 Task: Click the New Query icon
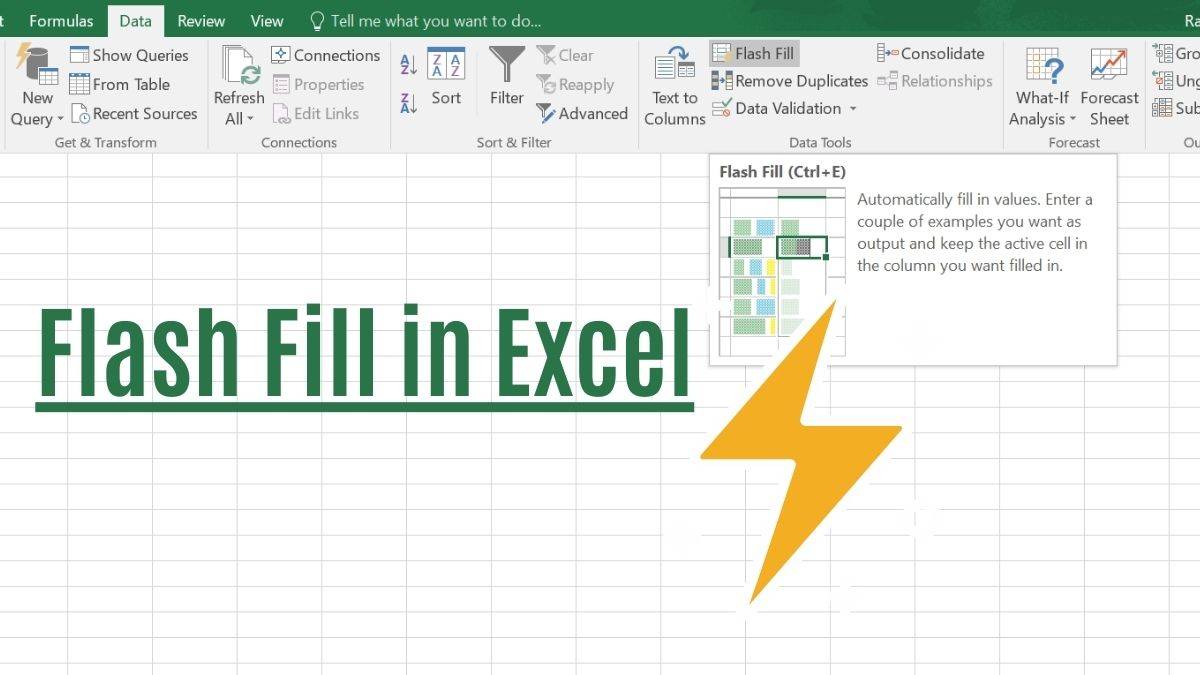(x=37, y=64)
